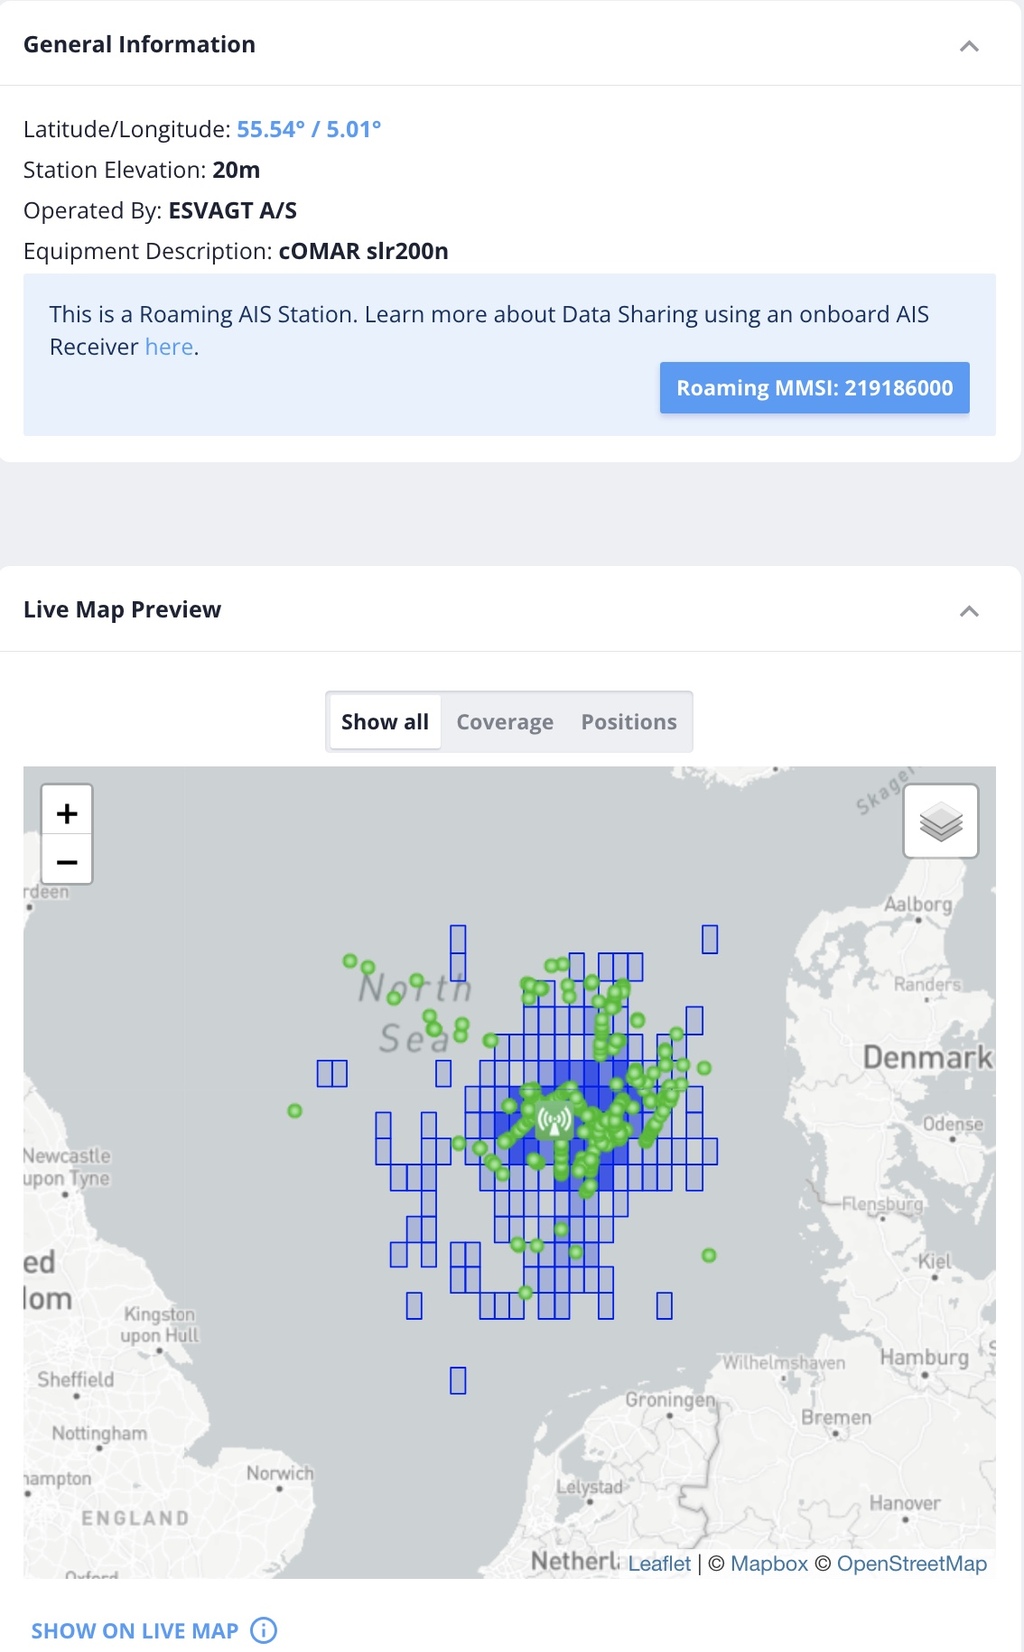Click the isolated coverage square near Skagerrak
Viewport: 1024px width, 1652px height.
click(710, 939)
